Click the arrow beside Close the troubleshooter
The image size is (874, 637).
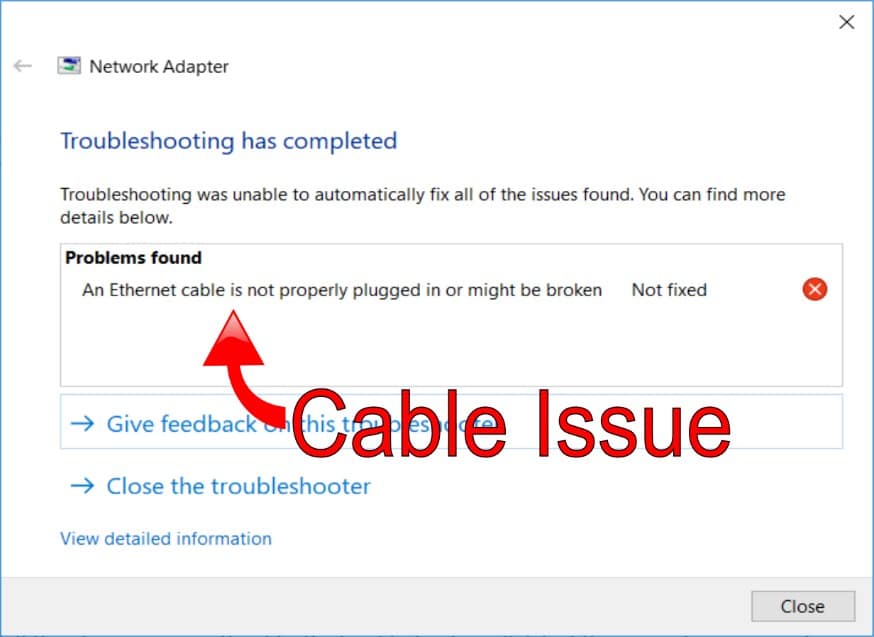(82, 486)
